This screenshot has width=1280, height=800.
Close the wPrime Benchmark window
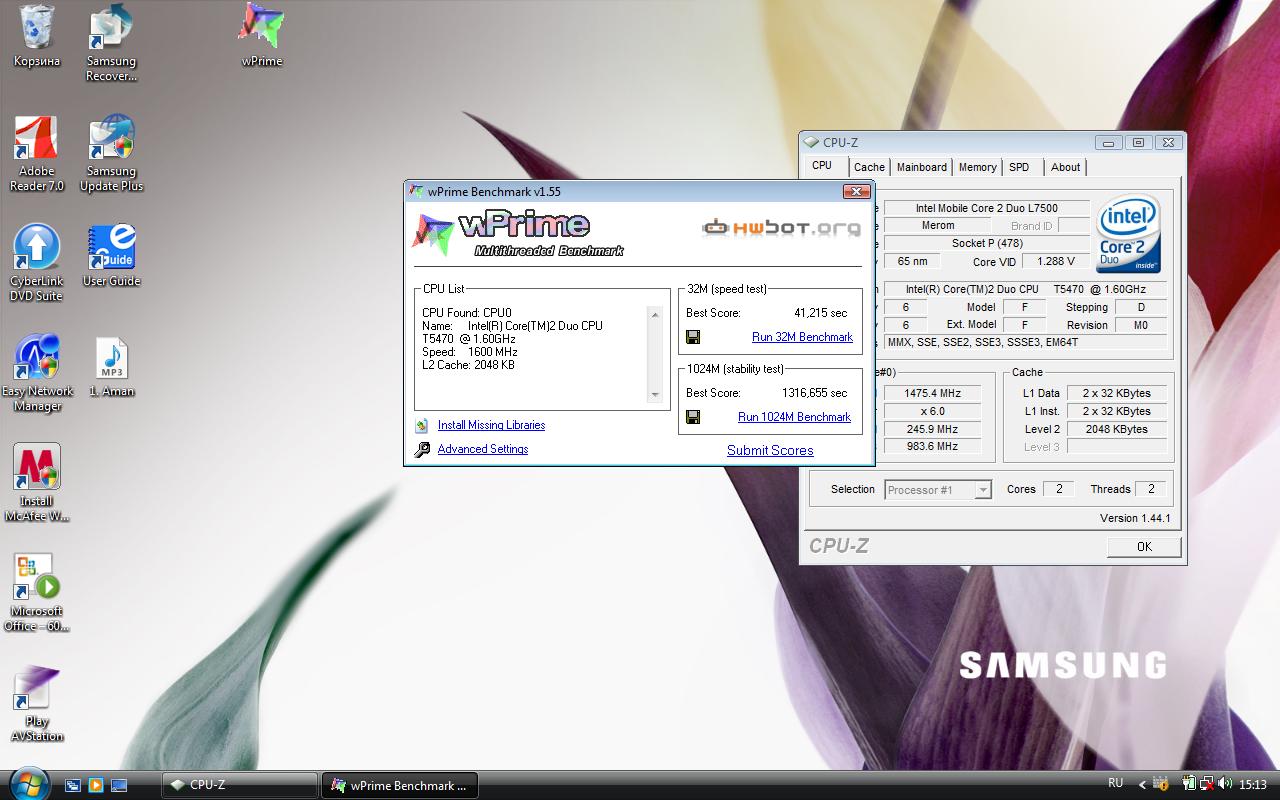click(856, 191)
